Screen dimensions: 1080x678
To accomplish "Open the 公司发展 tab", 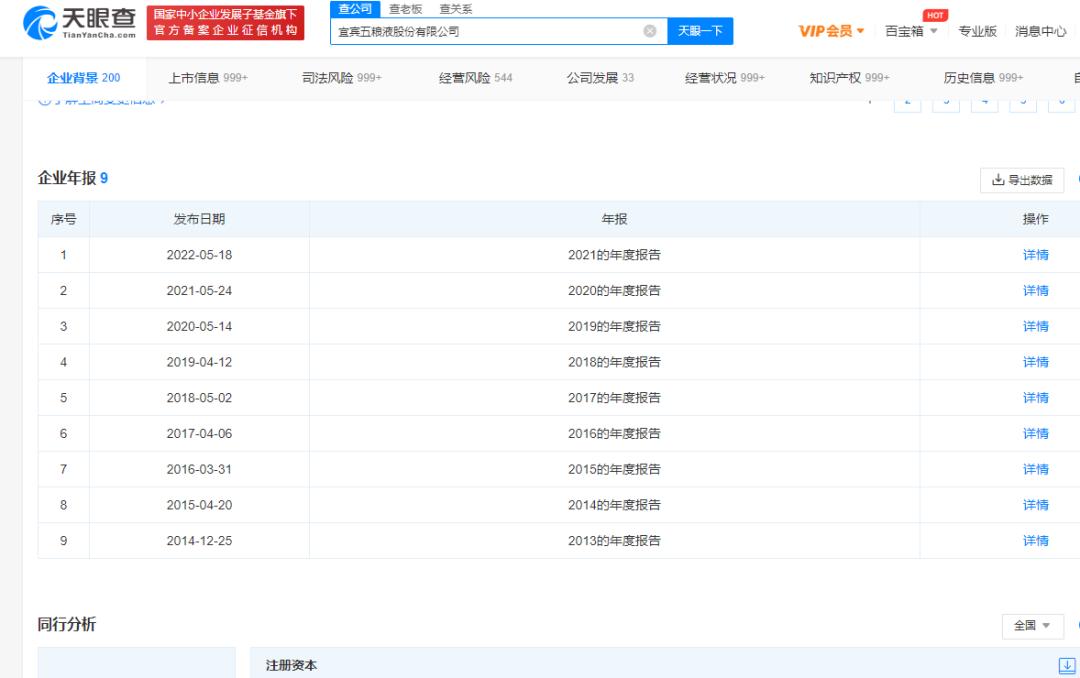I will 600,78.
